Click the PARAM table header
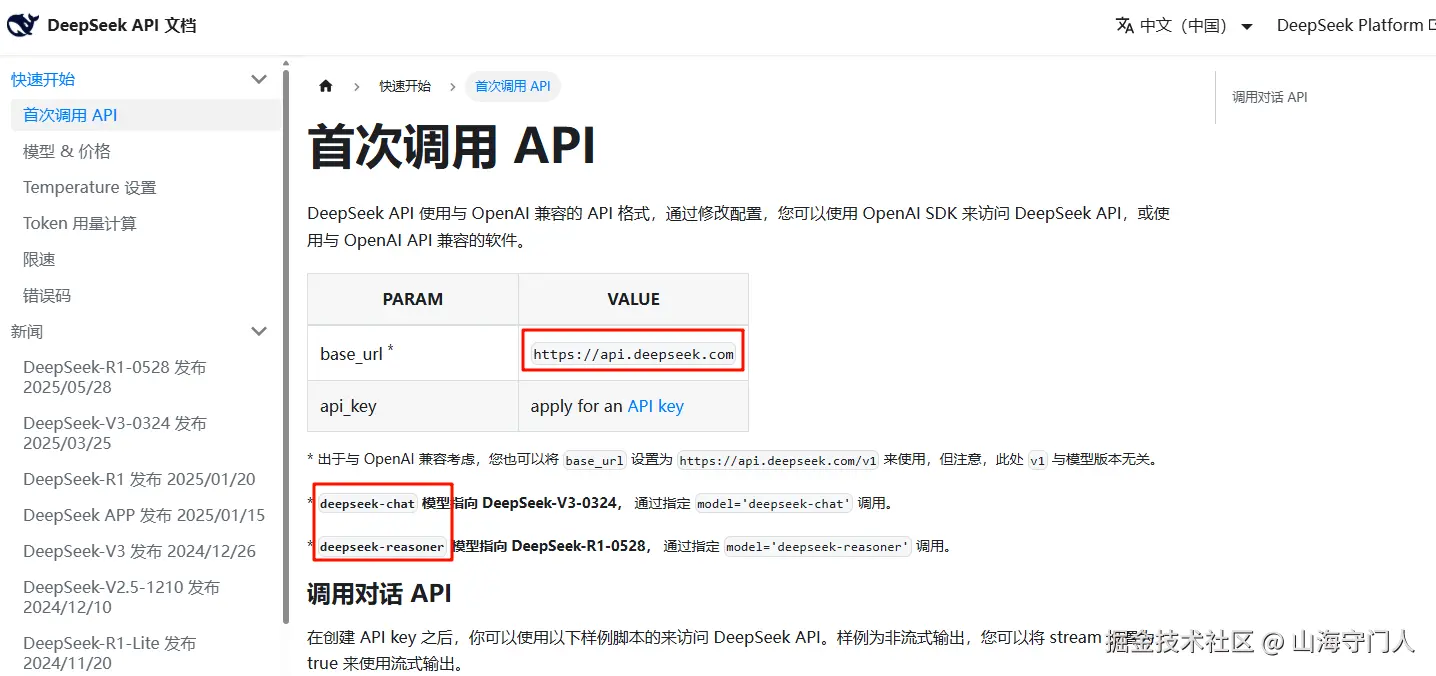 (x=413, y=299)
